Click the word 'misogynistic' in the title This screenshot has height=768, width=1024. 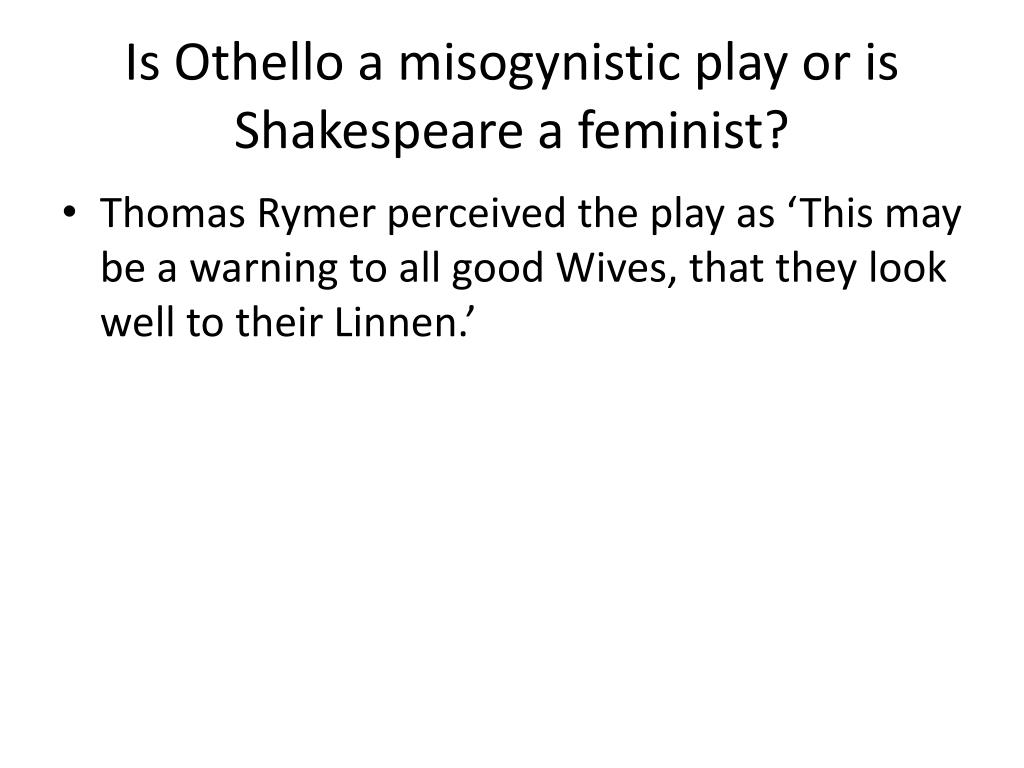pos(539,65)
